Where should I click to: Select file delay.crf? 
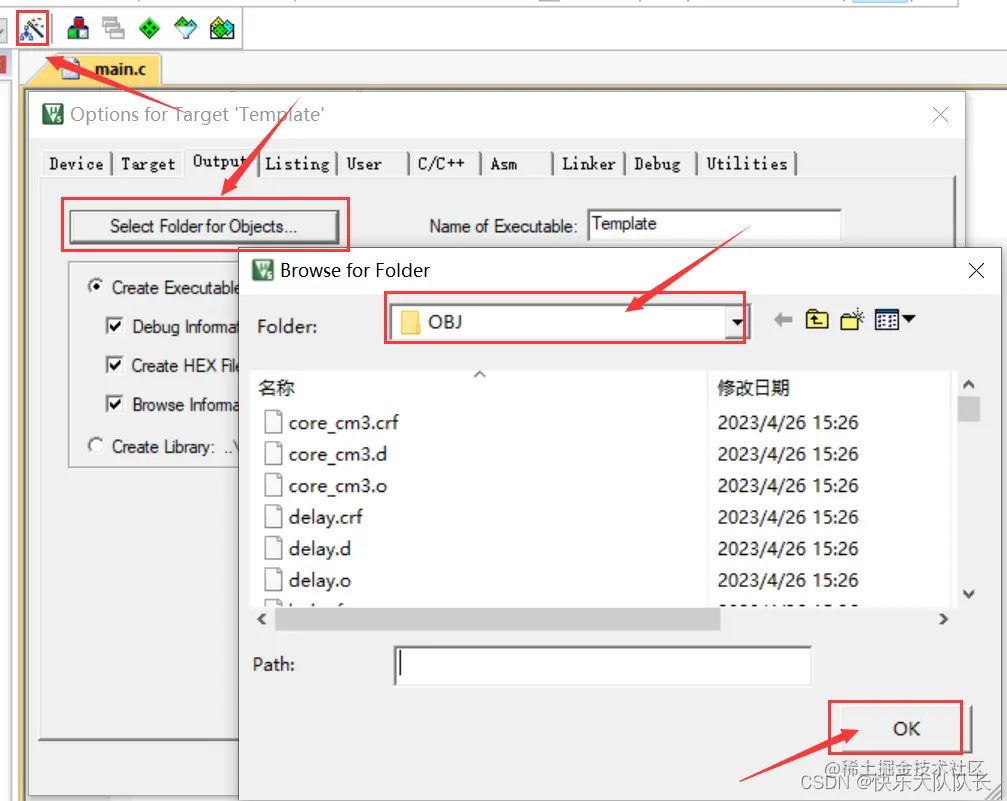[326, 516]
